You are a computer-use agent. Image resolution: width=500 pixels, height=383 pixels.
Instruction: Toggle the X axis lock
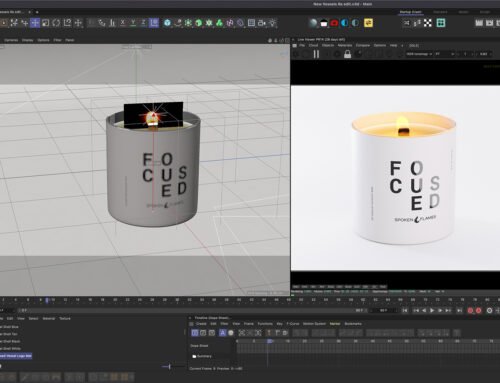pyautogui.click(x=123, y=23)
